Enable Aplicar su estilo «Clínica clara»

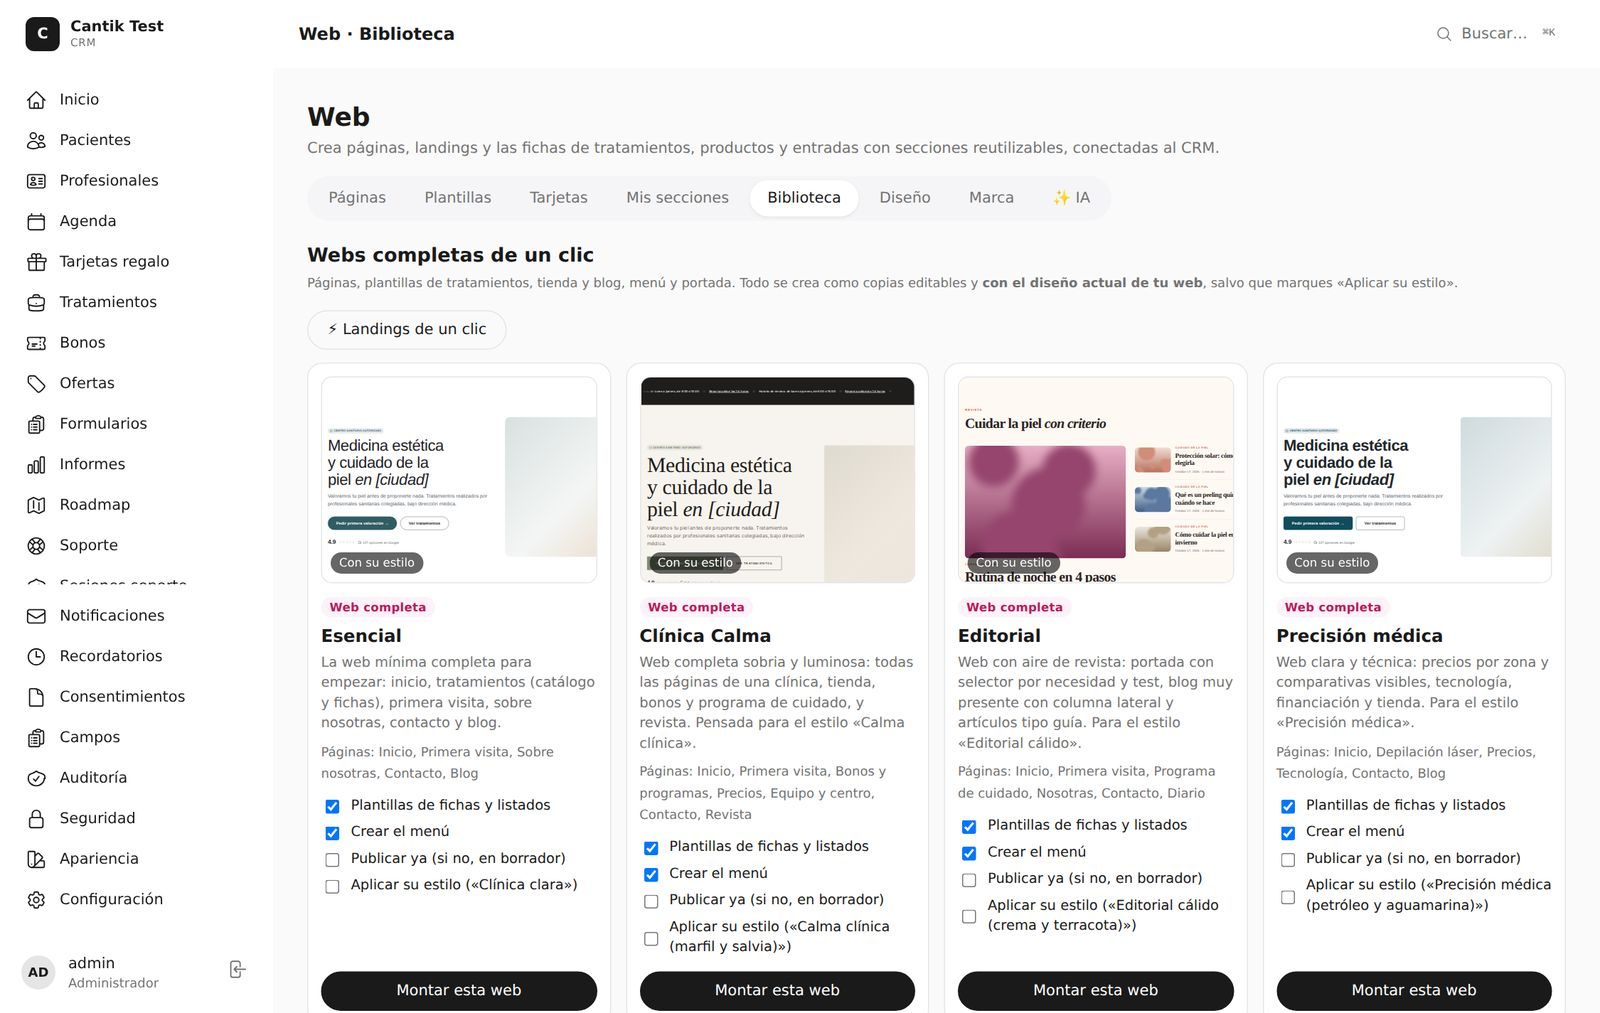(x=332, y=886)
